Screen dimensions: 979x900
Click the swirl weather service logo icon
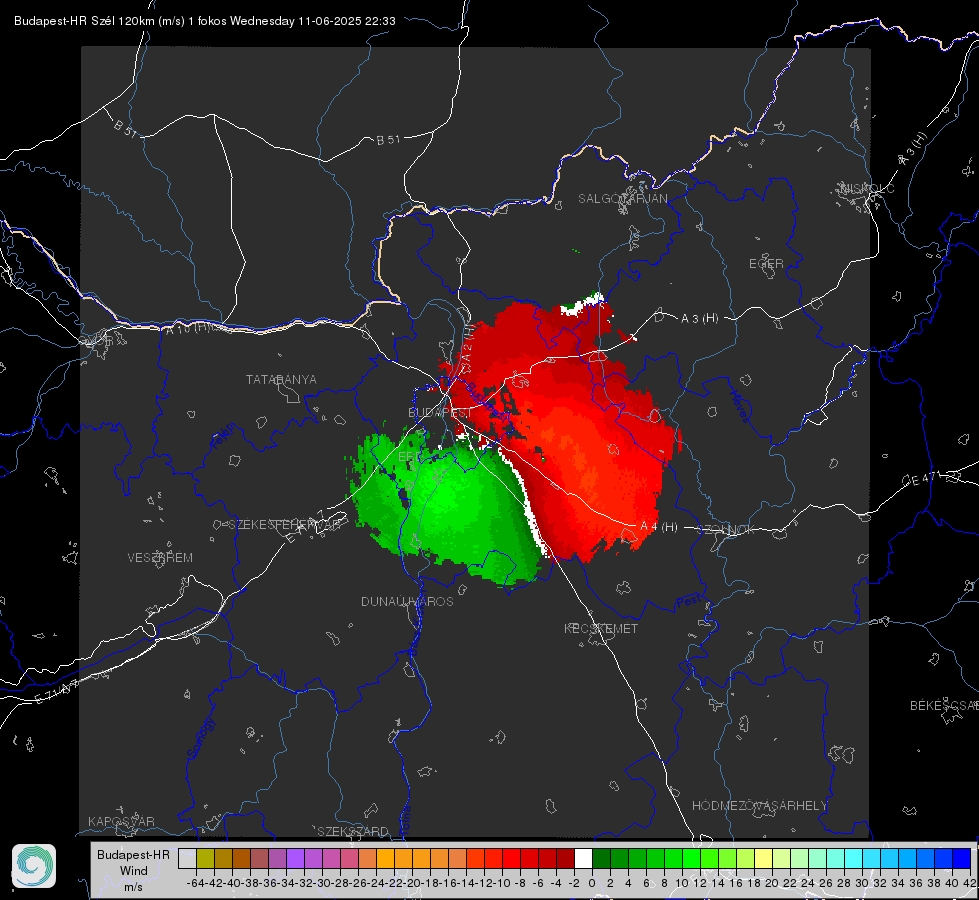pos(34,866)
